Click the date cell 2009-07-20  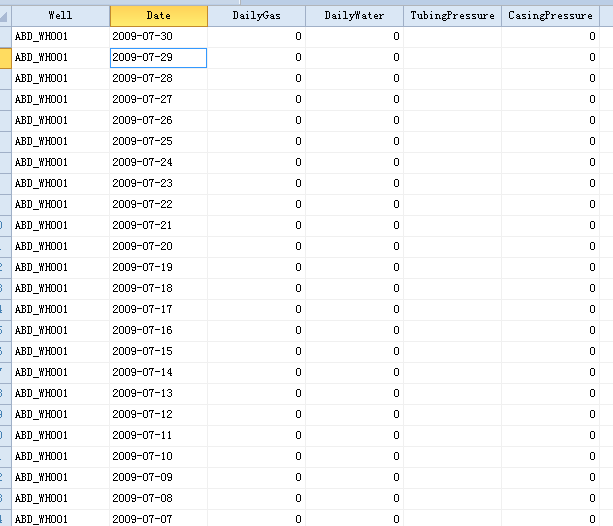point(159,247)
